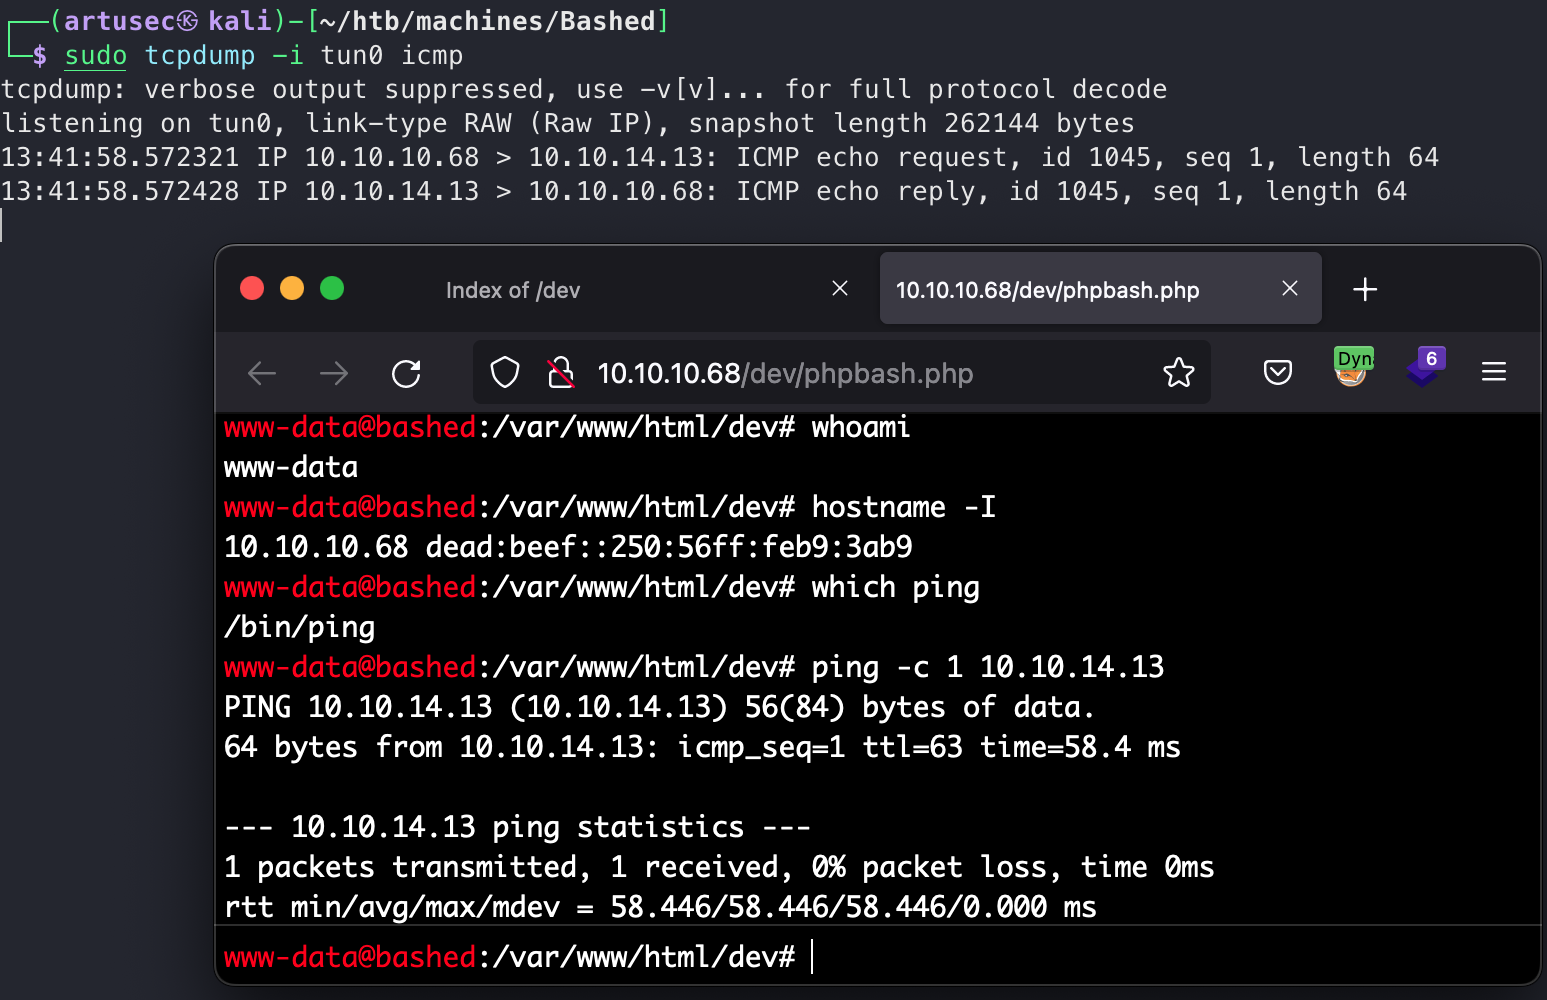
Task: Open the hamburger application menu
Action: pos(1494,373)
